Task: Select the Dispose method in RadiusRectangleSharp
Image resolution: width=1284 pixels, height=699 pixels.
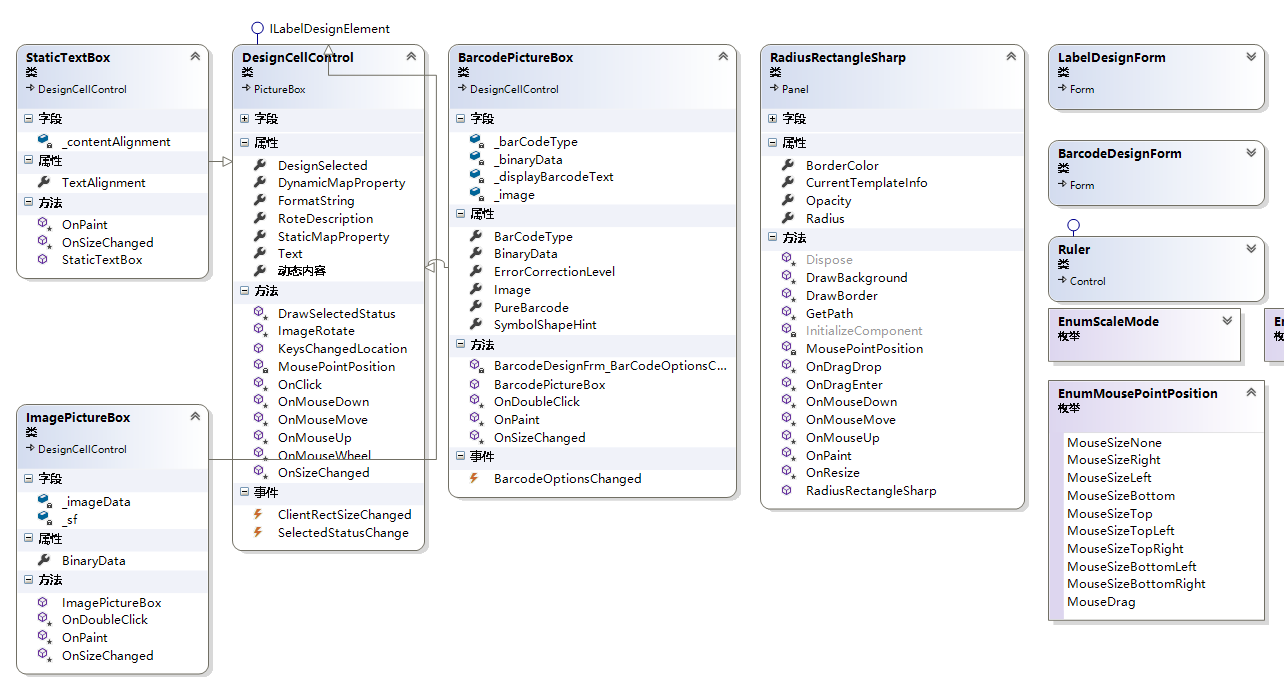Action: (x=829, y=260)
